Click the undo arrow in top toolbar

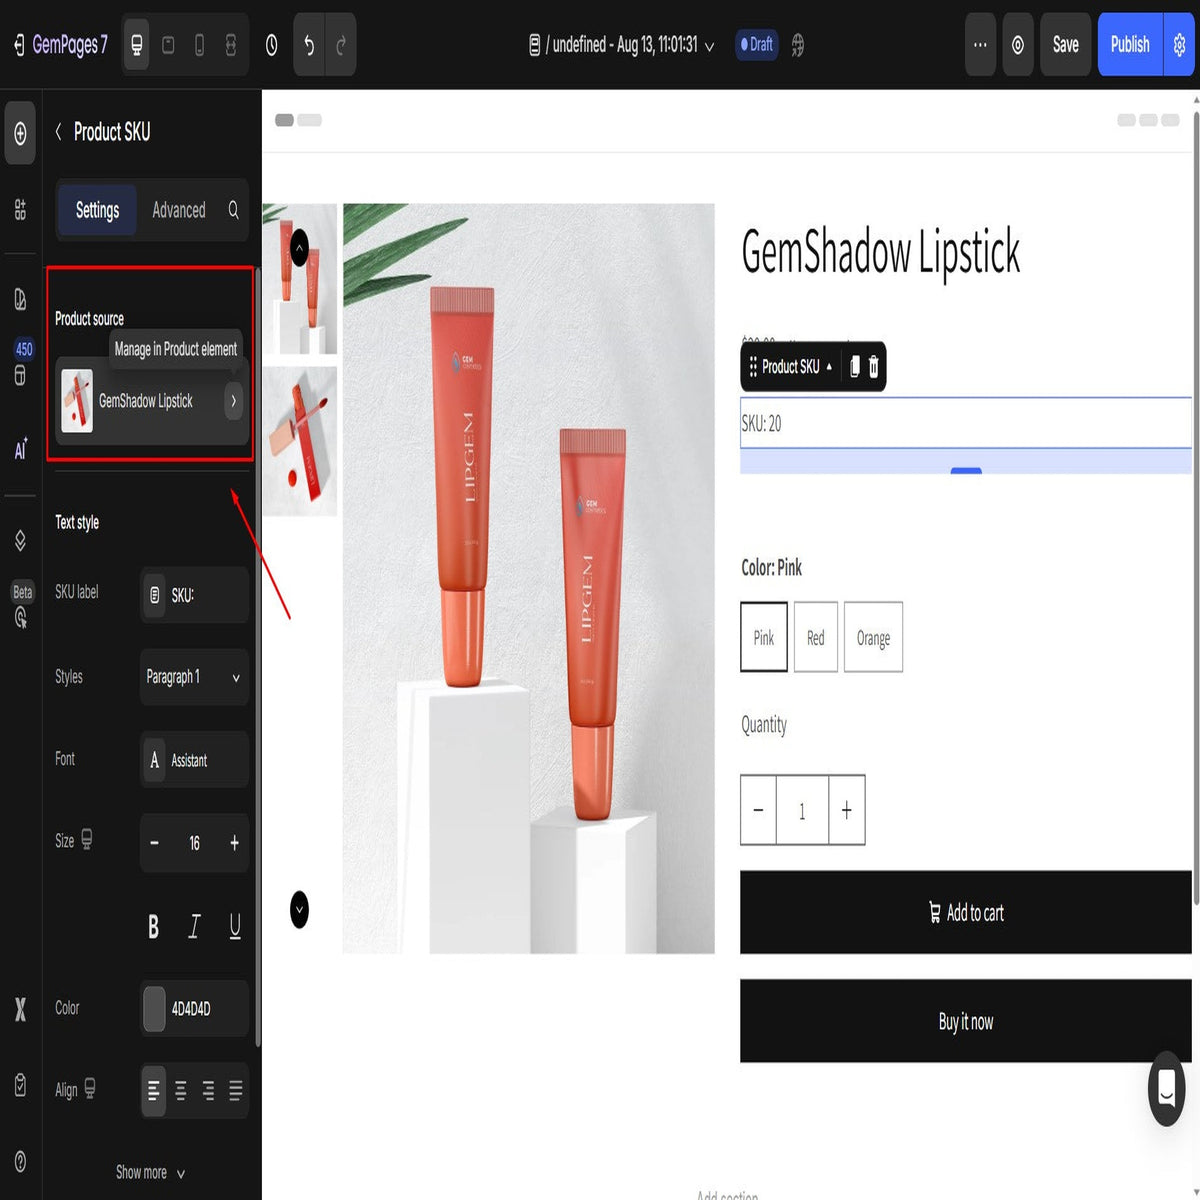tap(309, 45)
